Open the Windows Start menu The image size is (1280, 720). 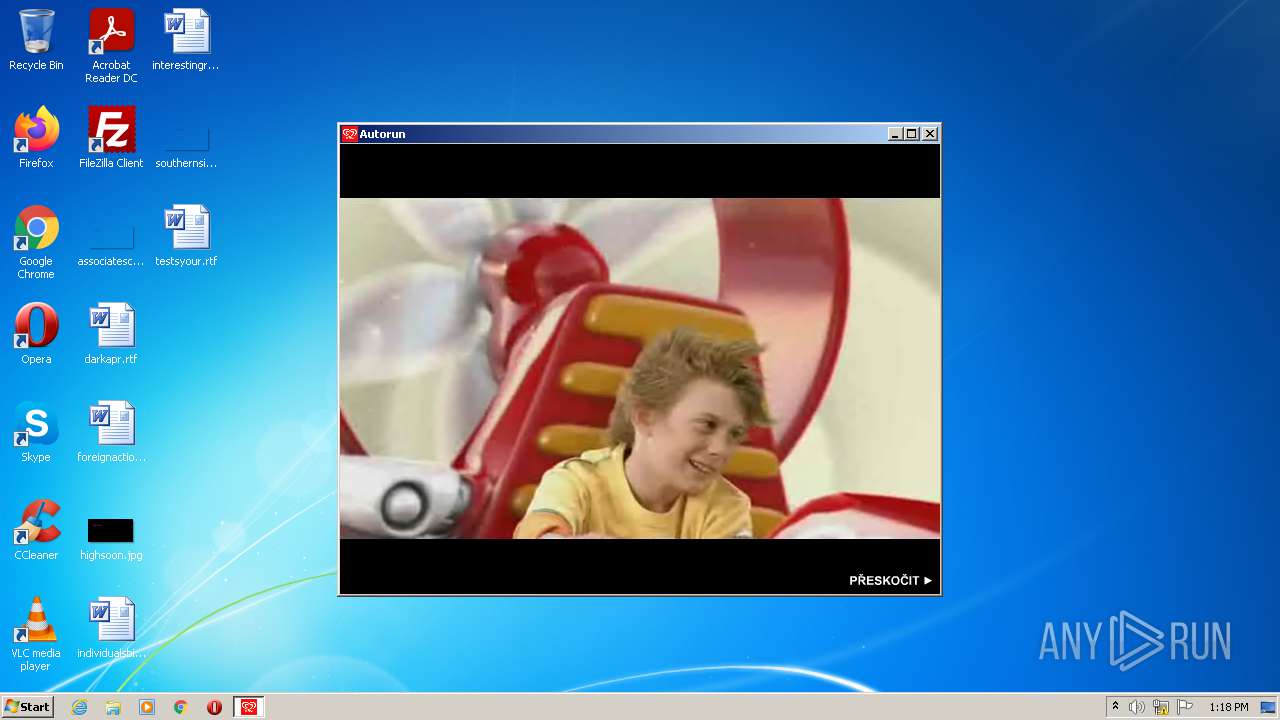27,707
